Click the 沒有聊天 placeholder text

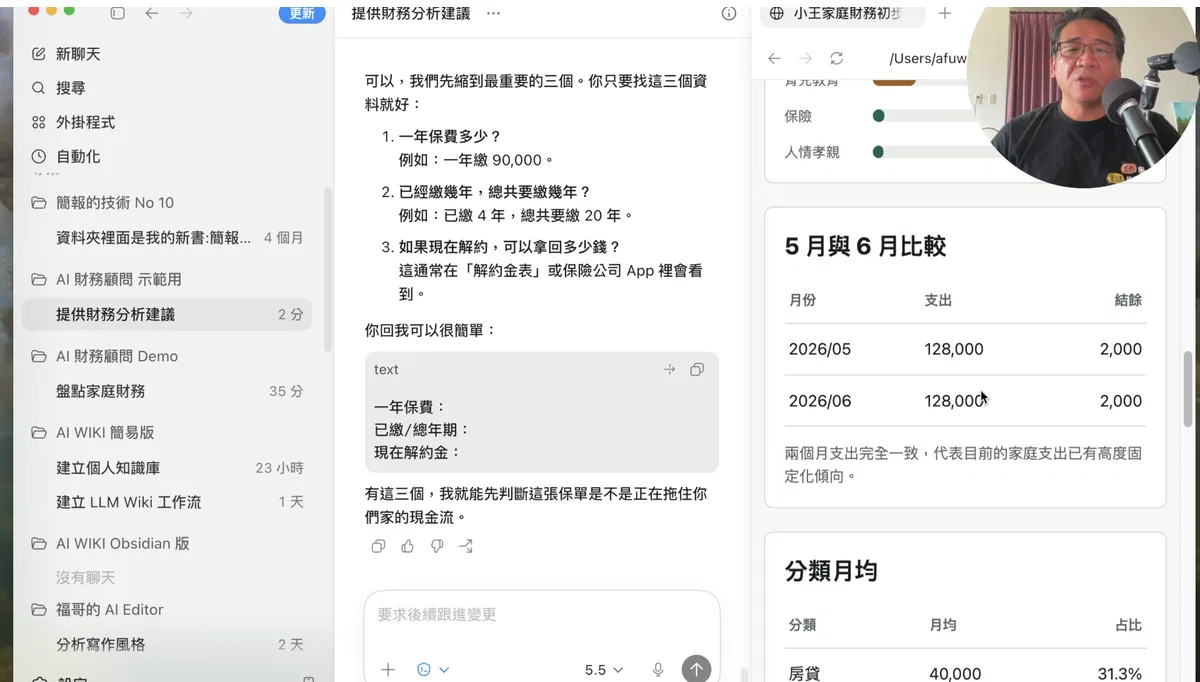click(86, 578)
